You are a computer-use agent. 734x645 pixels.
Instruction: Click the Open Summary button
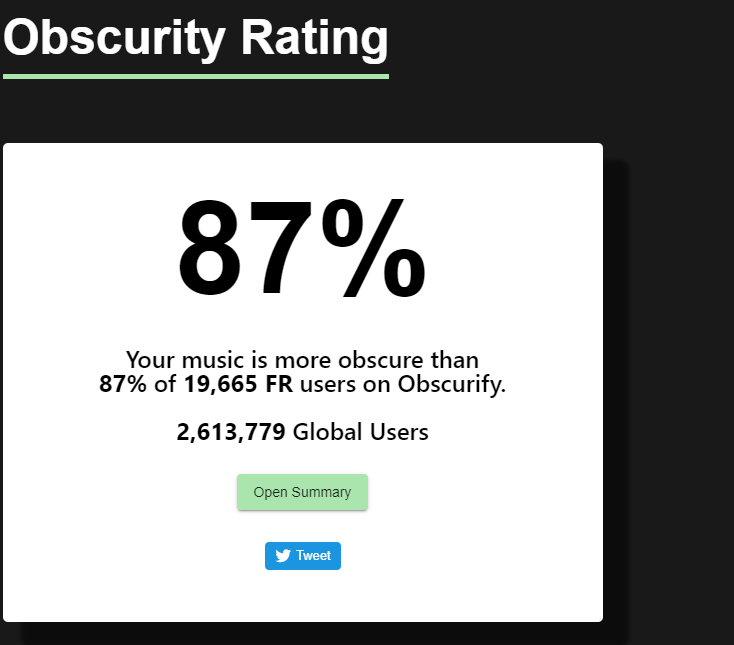point(302,492)
